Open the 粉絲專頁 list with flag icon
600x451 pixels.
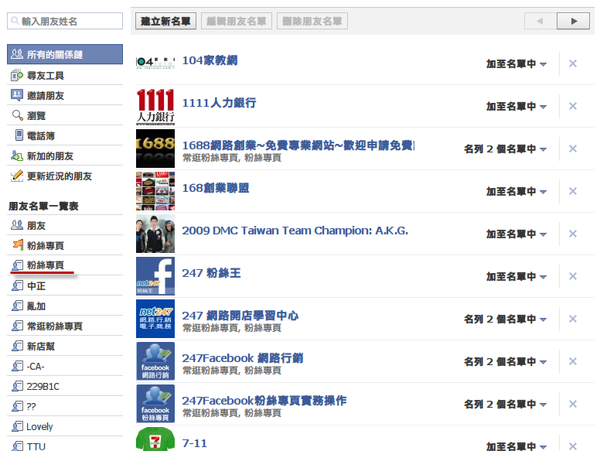tap(65, 245)
